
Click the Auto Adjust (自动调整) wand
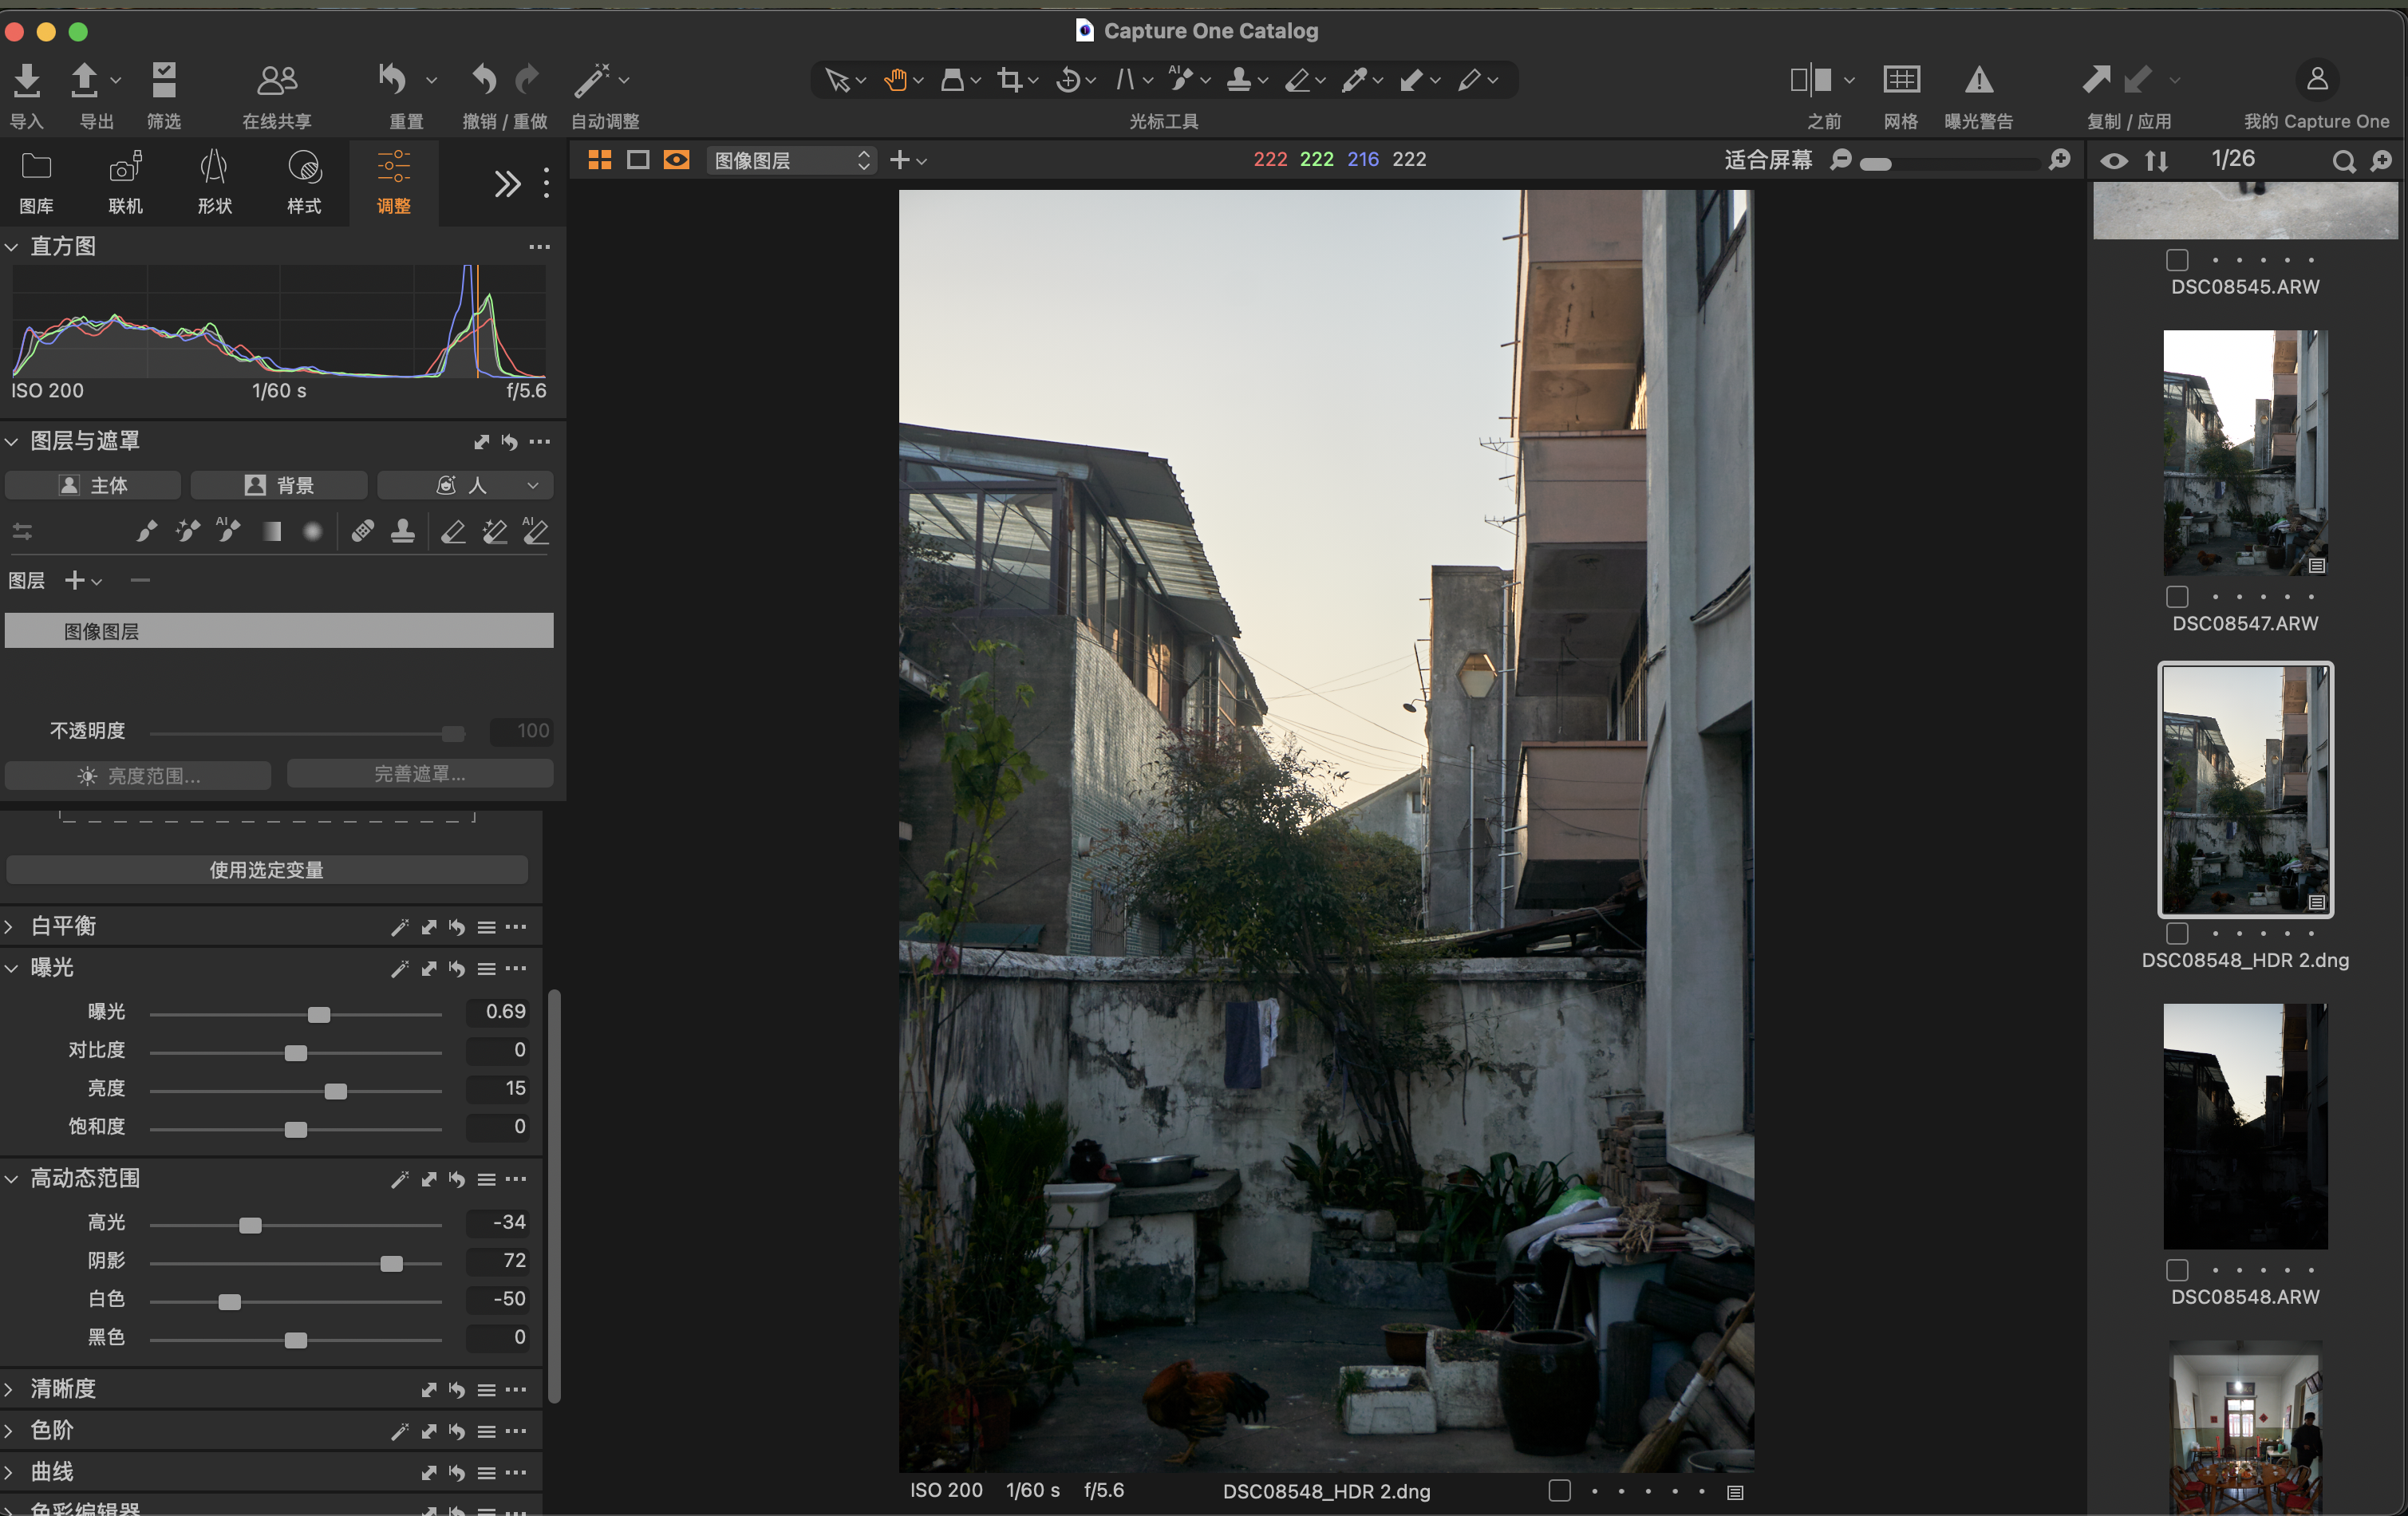591,80
